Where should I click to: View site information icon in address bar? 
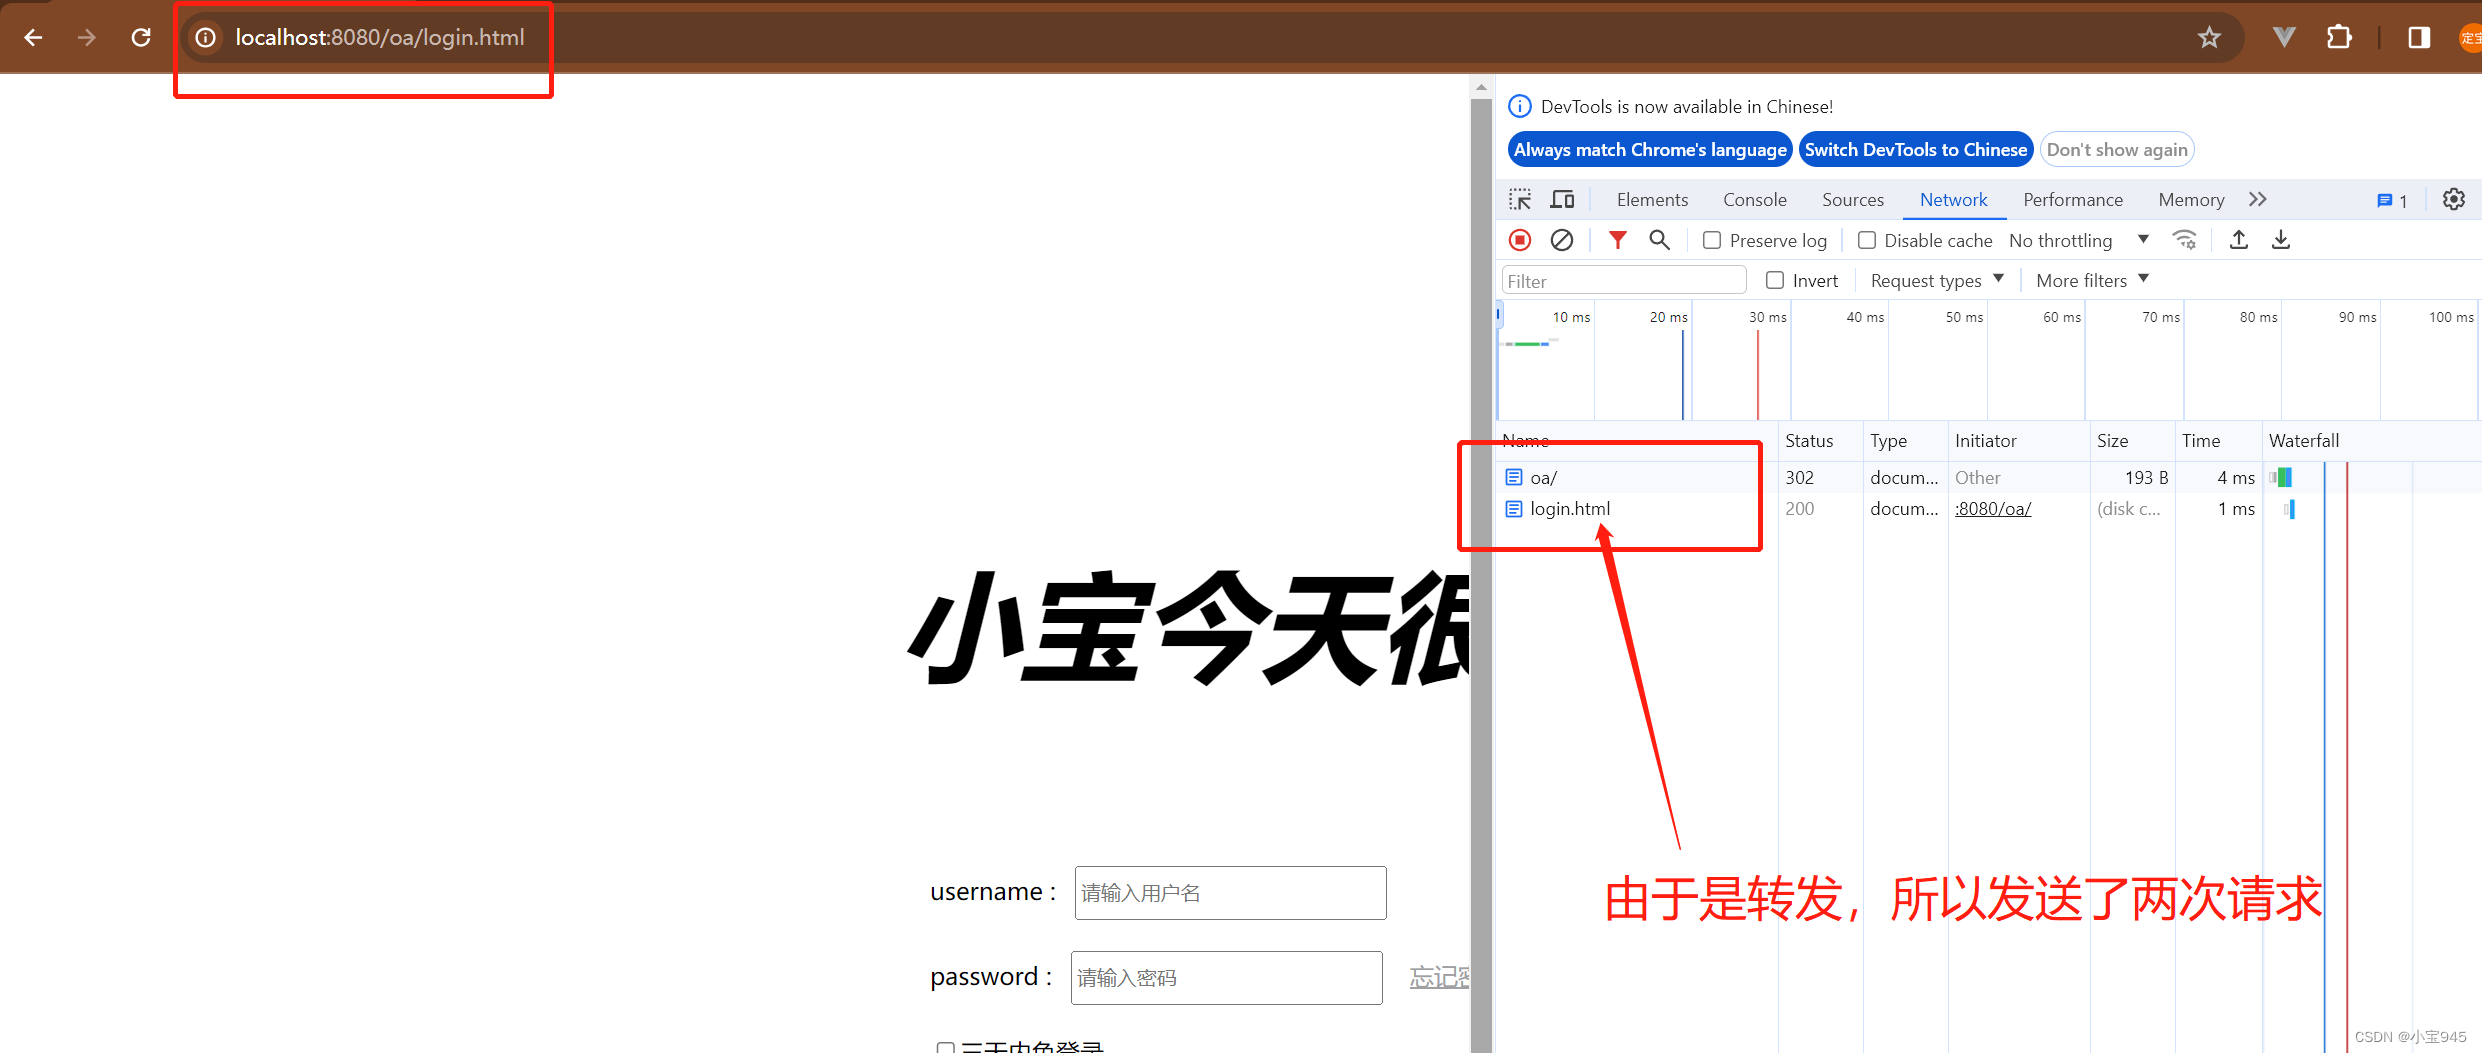pyautogui.click(x=205, y=38)
